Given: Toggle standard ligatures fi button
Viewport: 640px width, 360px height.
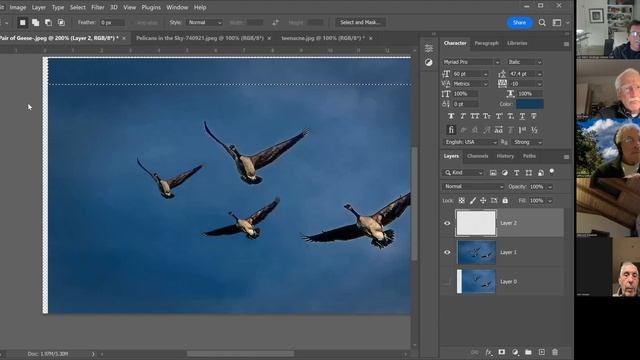Looking at the screenshot, I should click(x=451, y=130).
